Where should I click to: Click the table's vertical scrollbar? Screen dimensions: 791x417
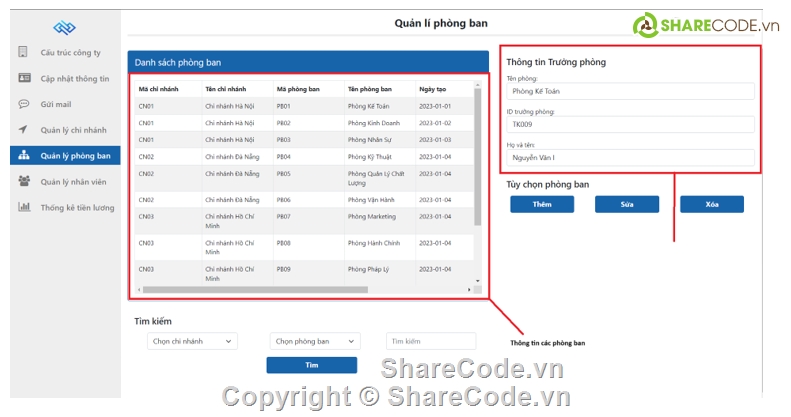click(x=477, y=180)
